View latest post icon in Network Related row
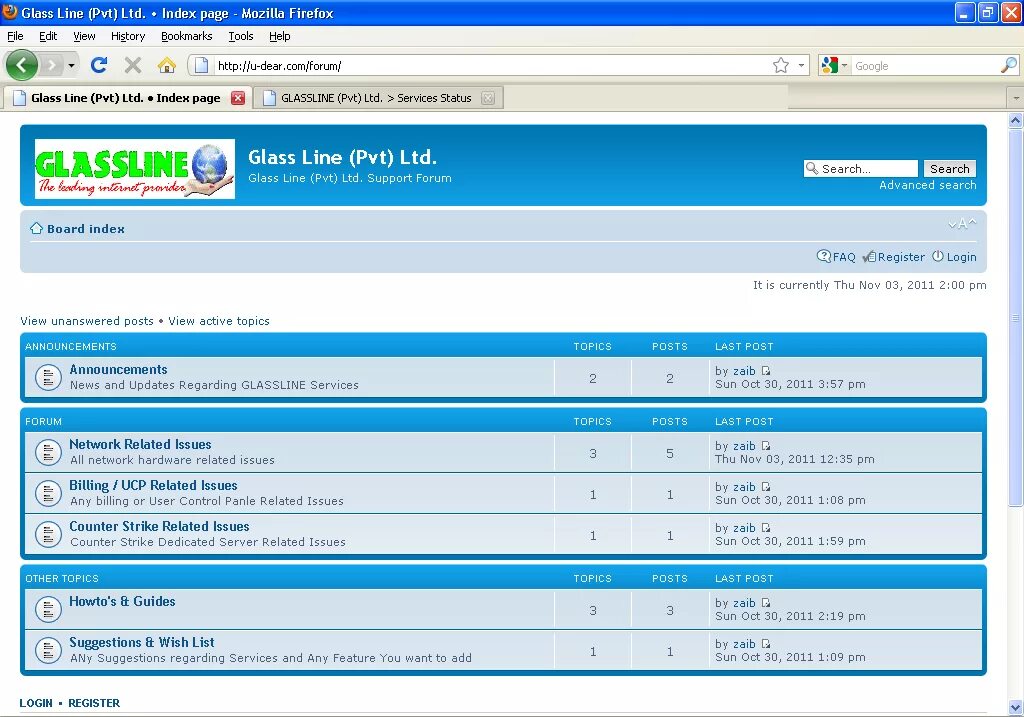 click(x=766, y=446)
